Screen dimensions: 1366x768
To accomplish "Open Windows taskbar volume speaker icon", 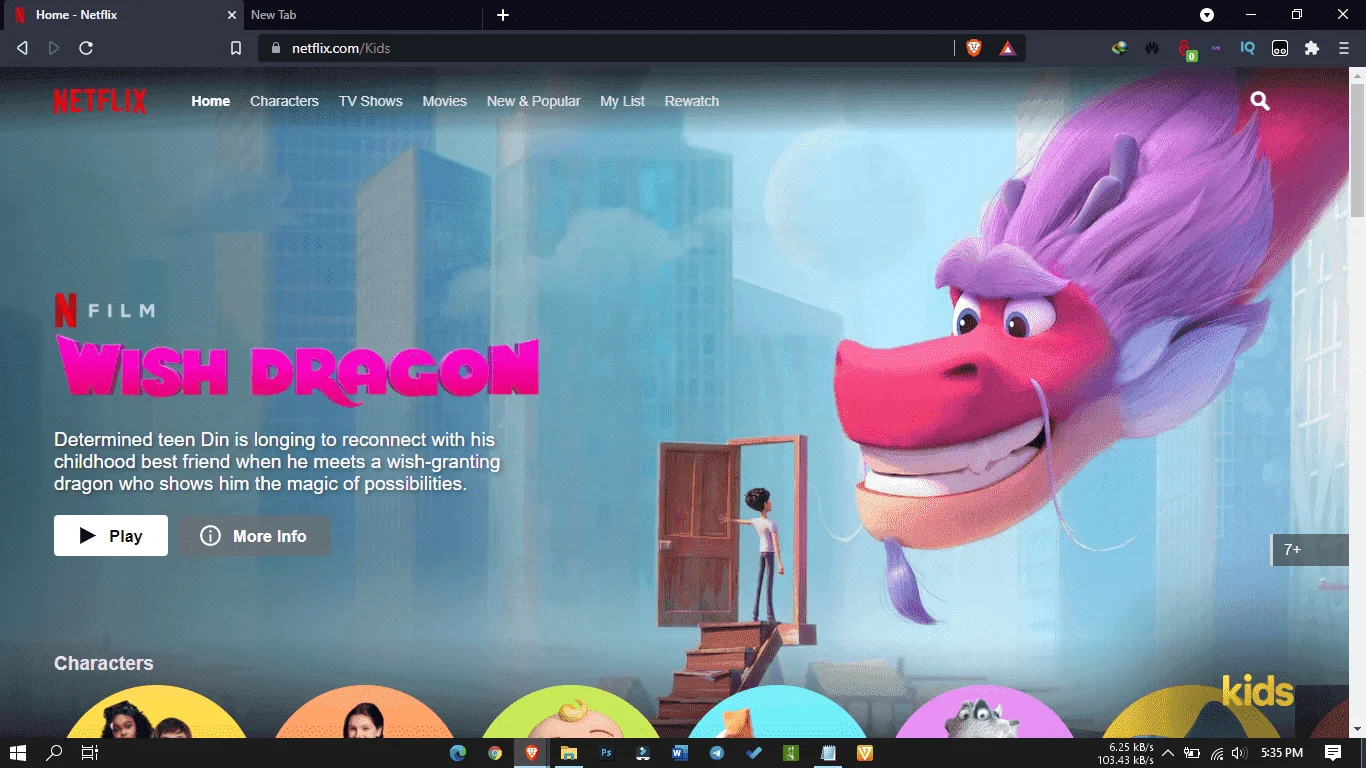I will click(x=1240, y=753).
